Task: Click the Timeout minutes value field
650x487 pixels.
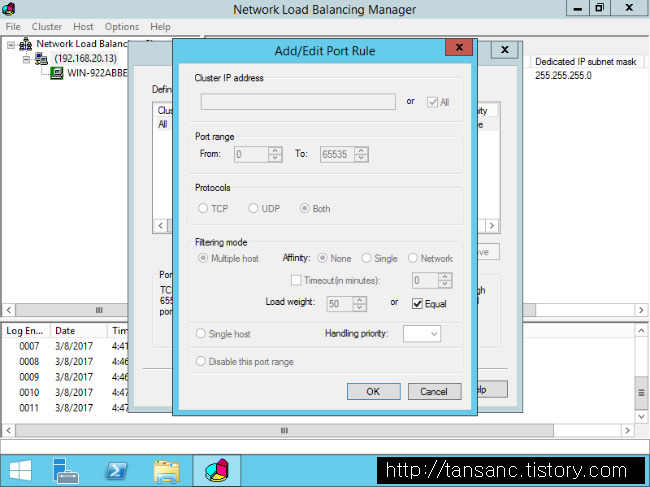Action: [425, 281]
